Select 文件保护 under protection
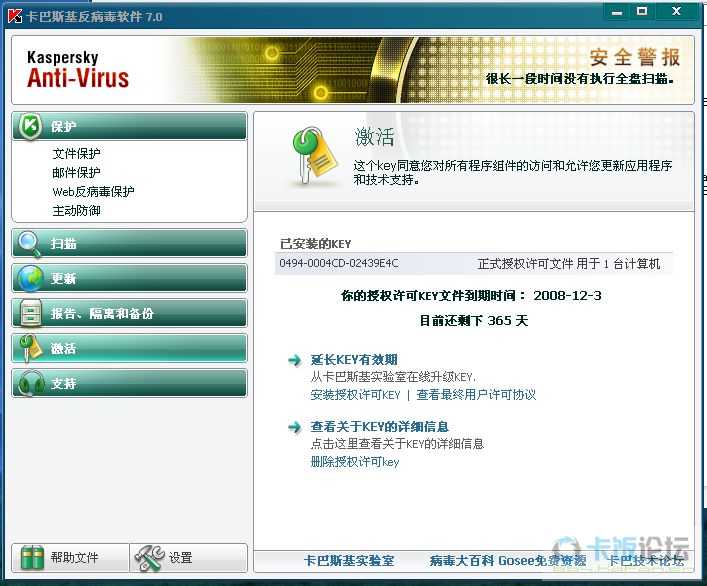 pos(76,153)
